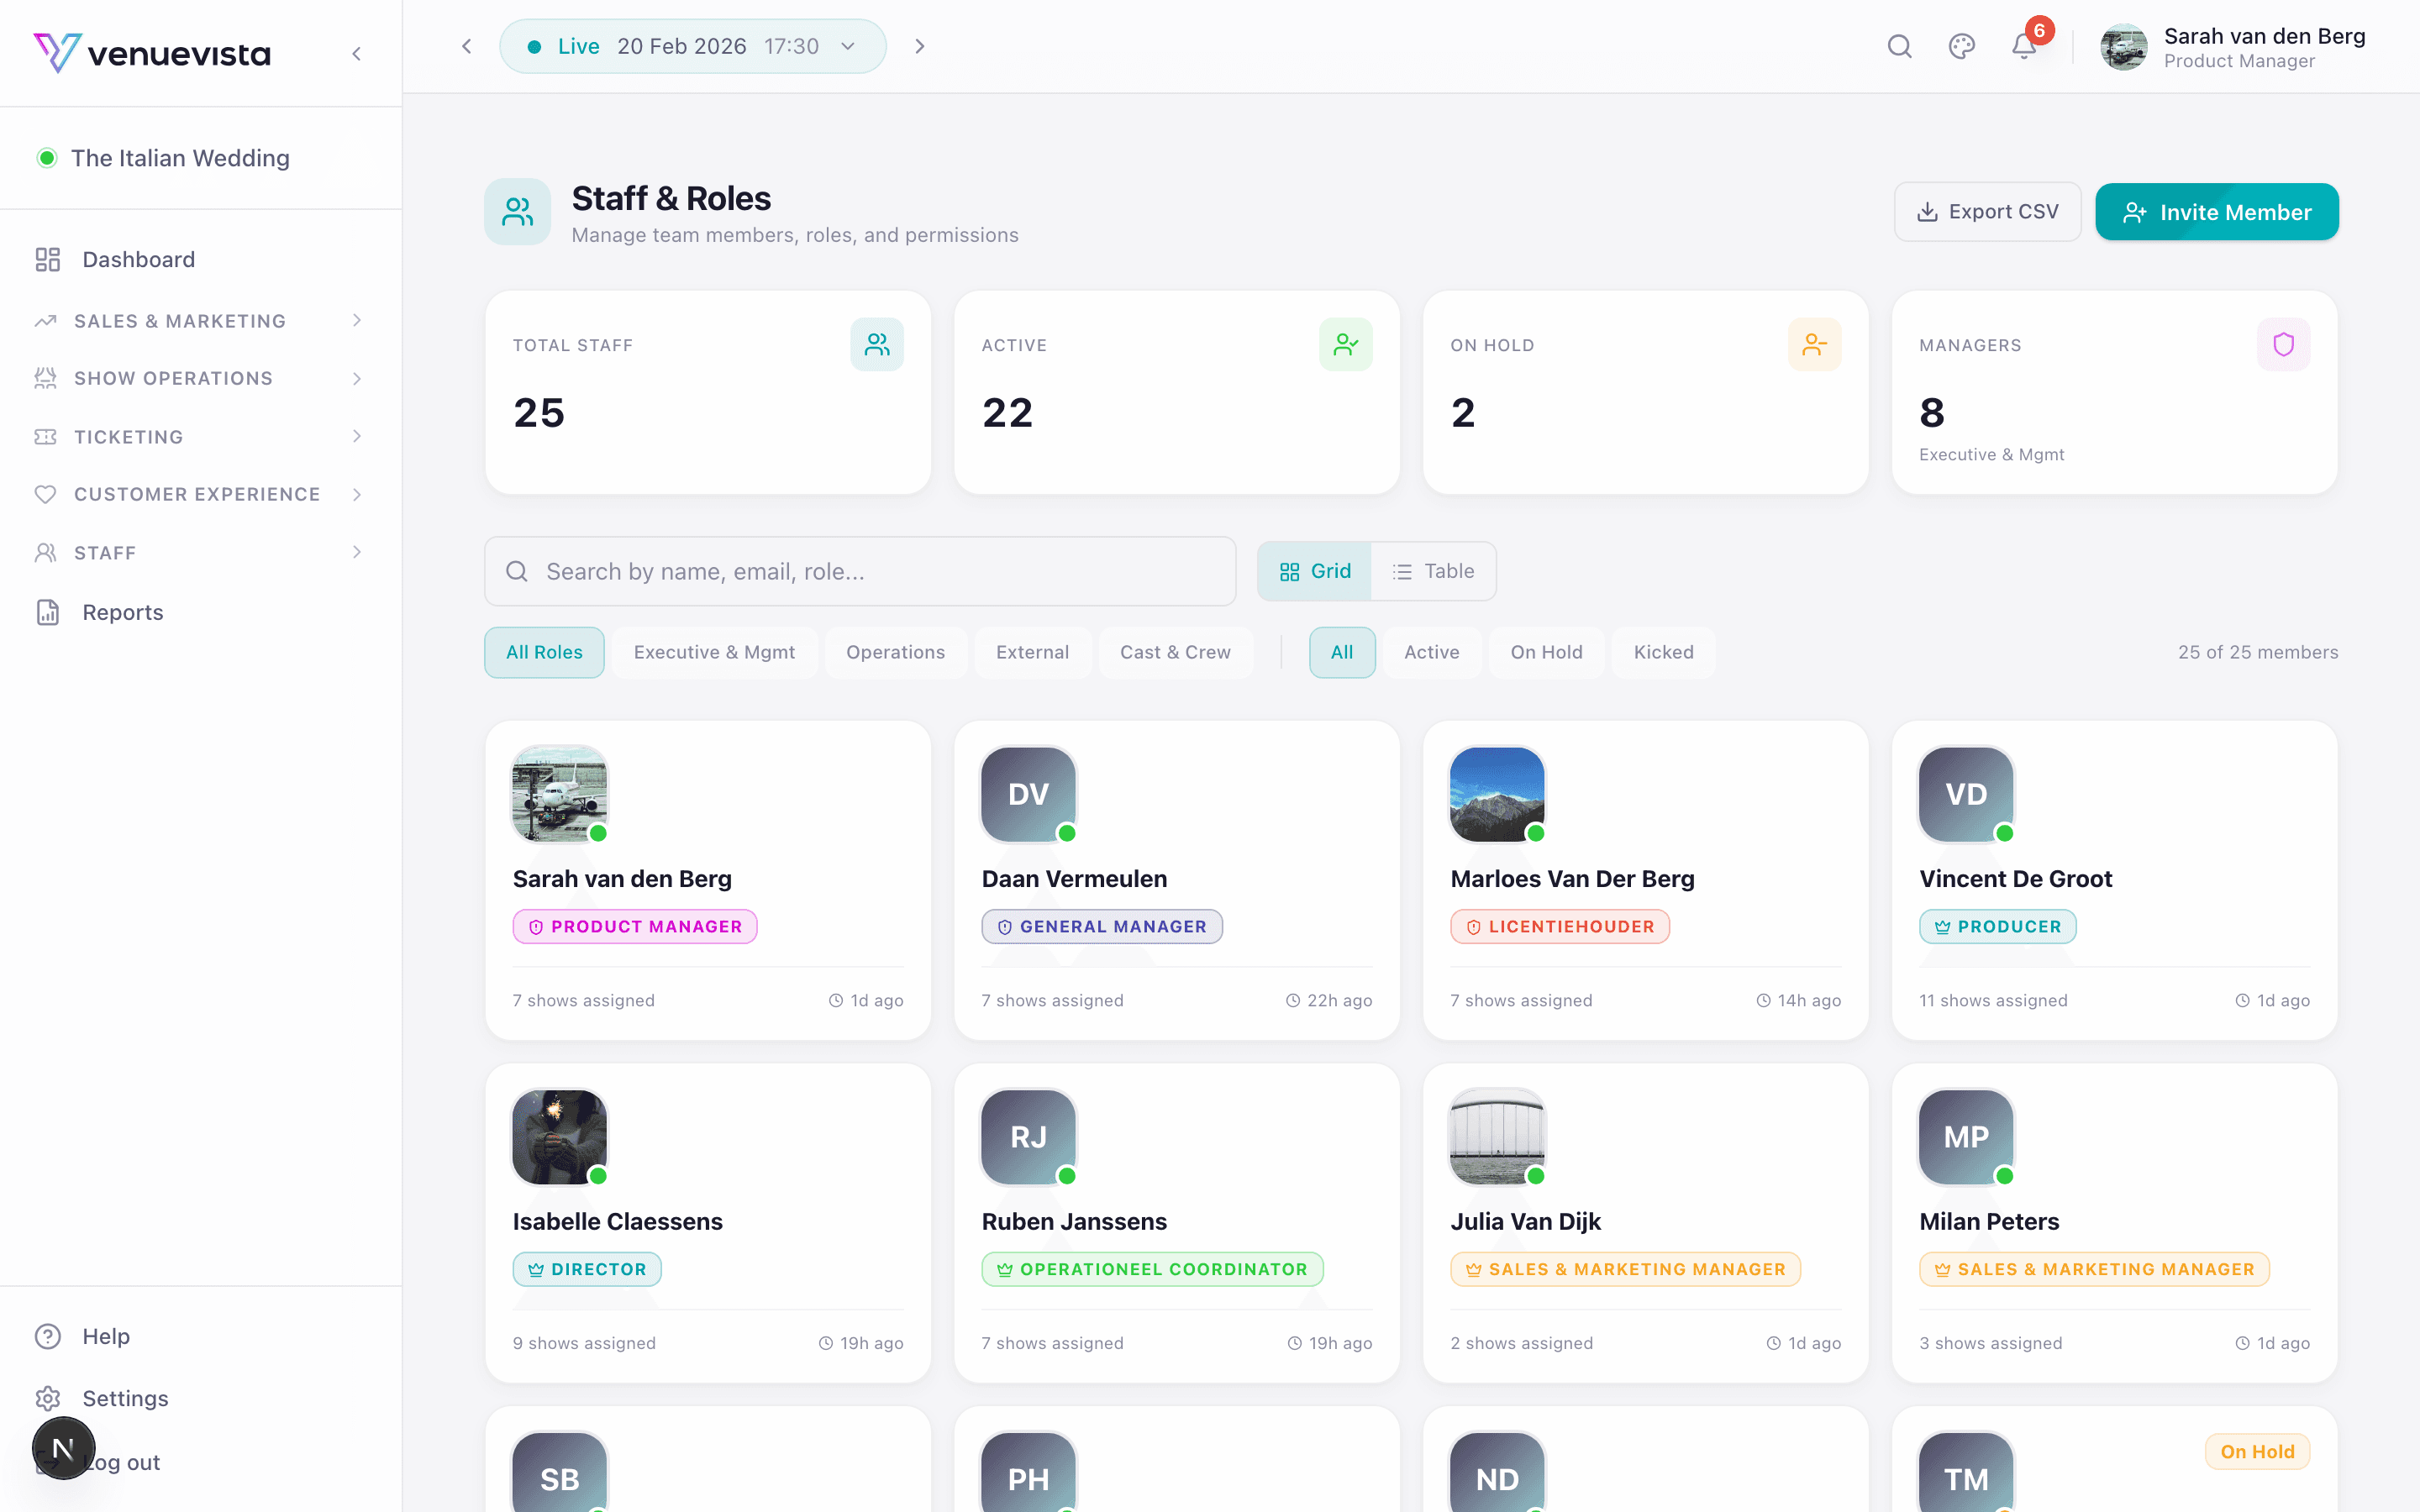This screenshot has height=1512, width=2420.
Task: Open the live date dropdown
Action: pos(847,46)
